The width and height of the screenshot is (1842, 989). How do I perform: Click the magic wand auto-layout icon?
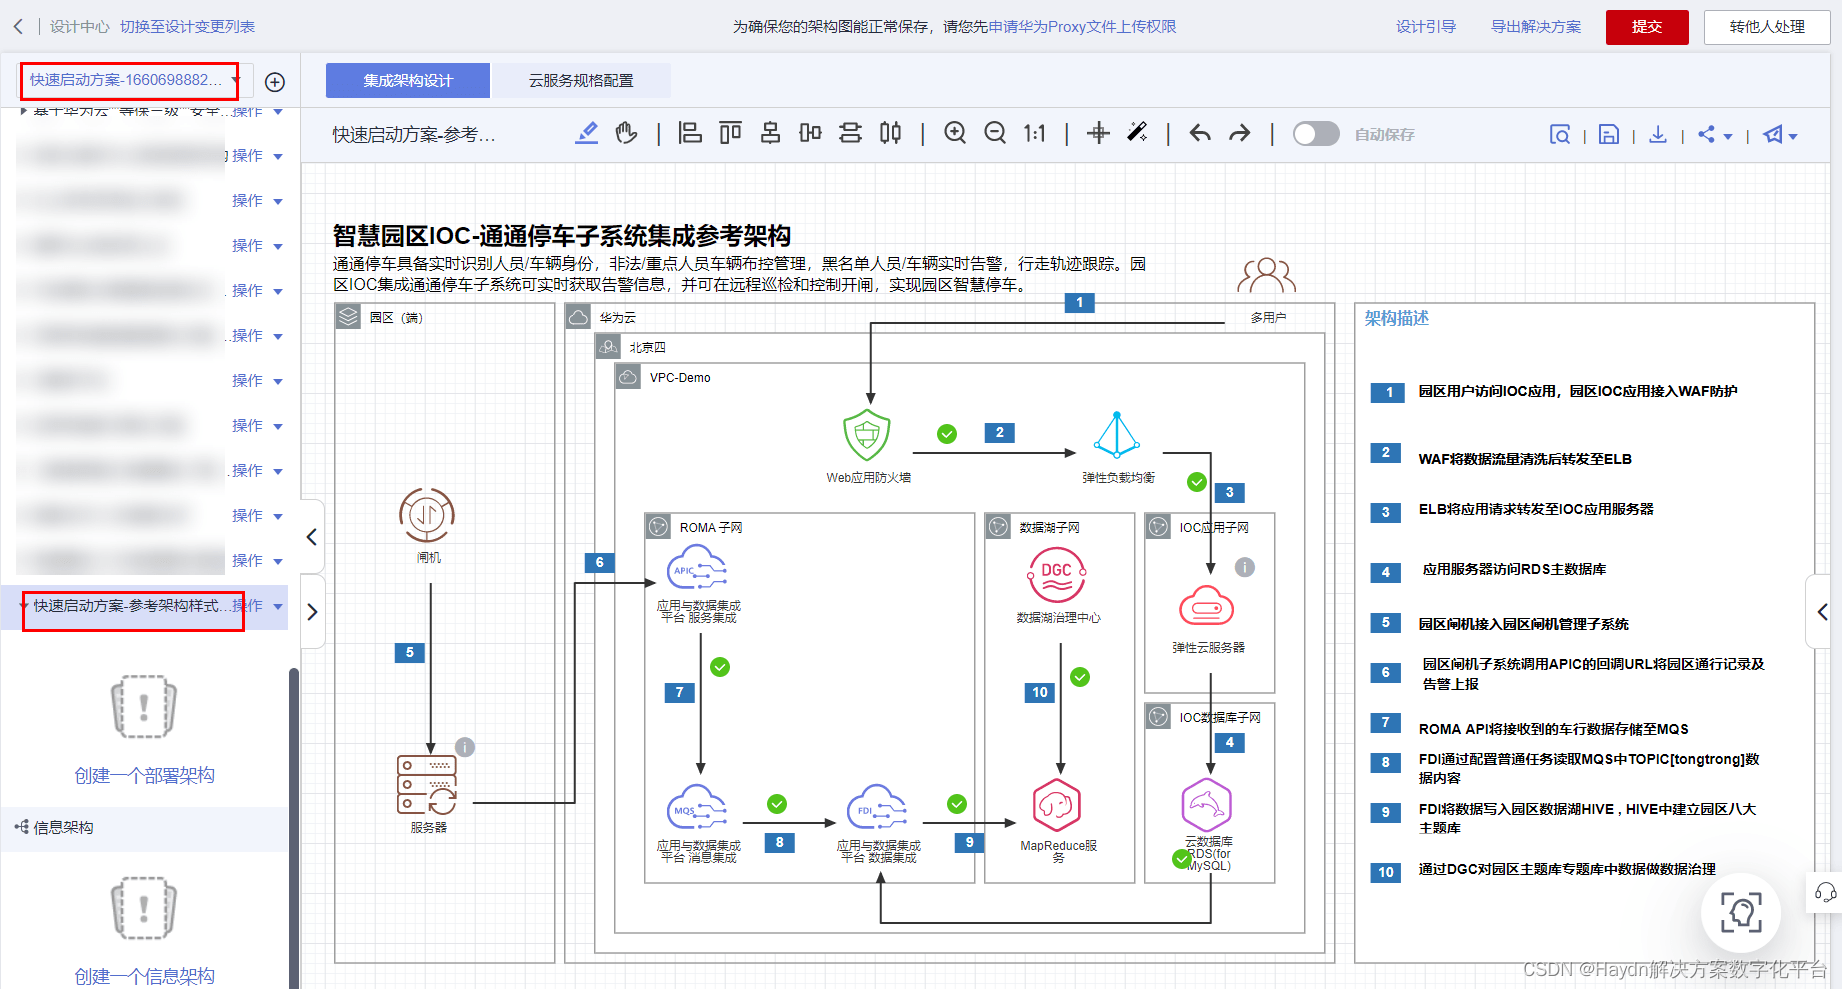click(1137, 132)
